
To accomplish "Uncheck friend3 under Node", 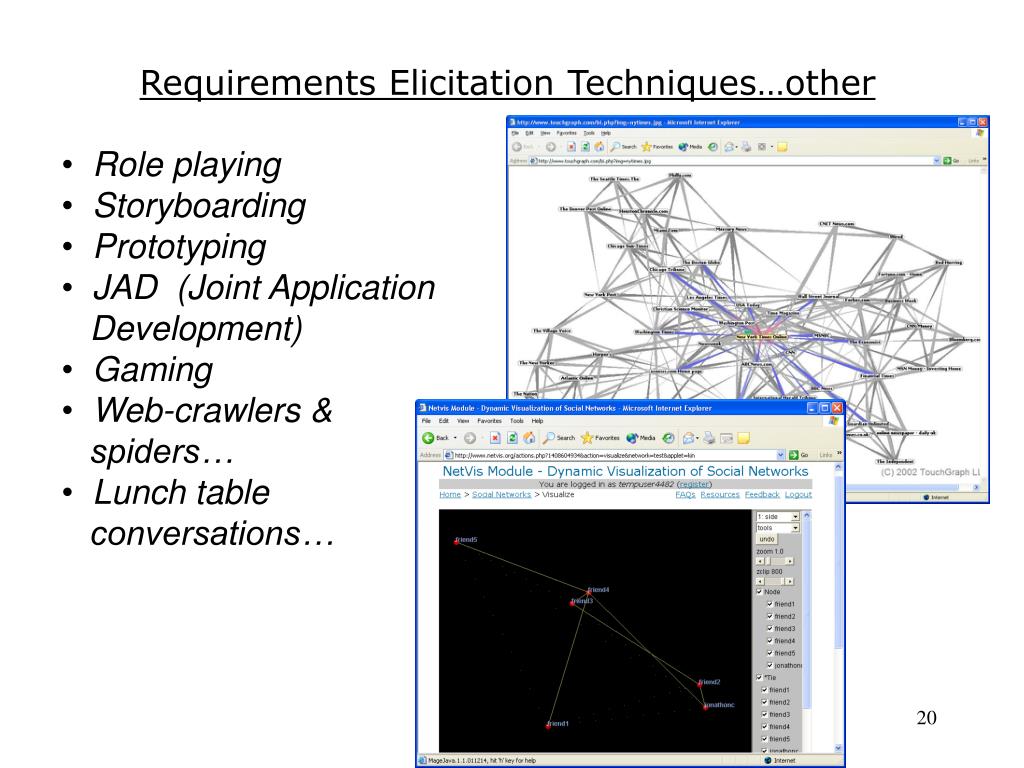I will [770, 629].
